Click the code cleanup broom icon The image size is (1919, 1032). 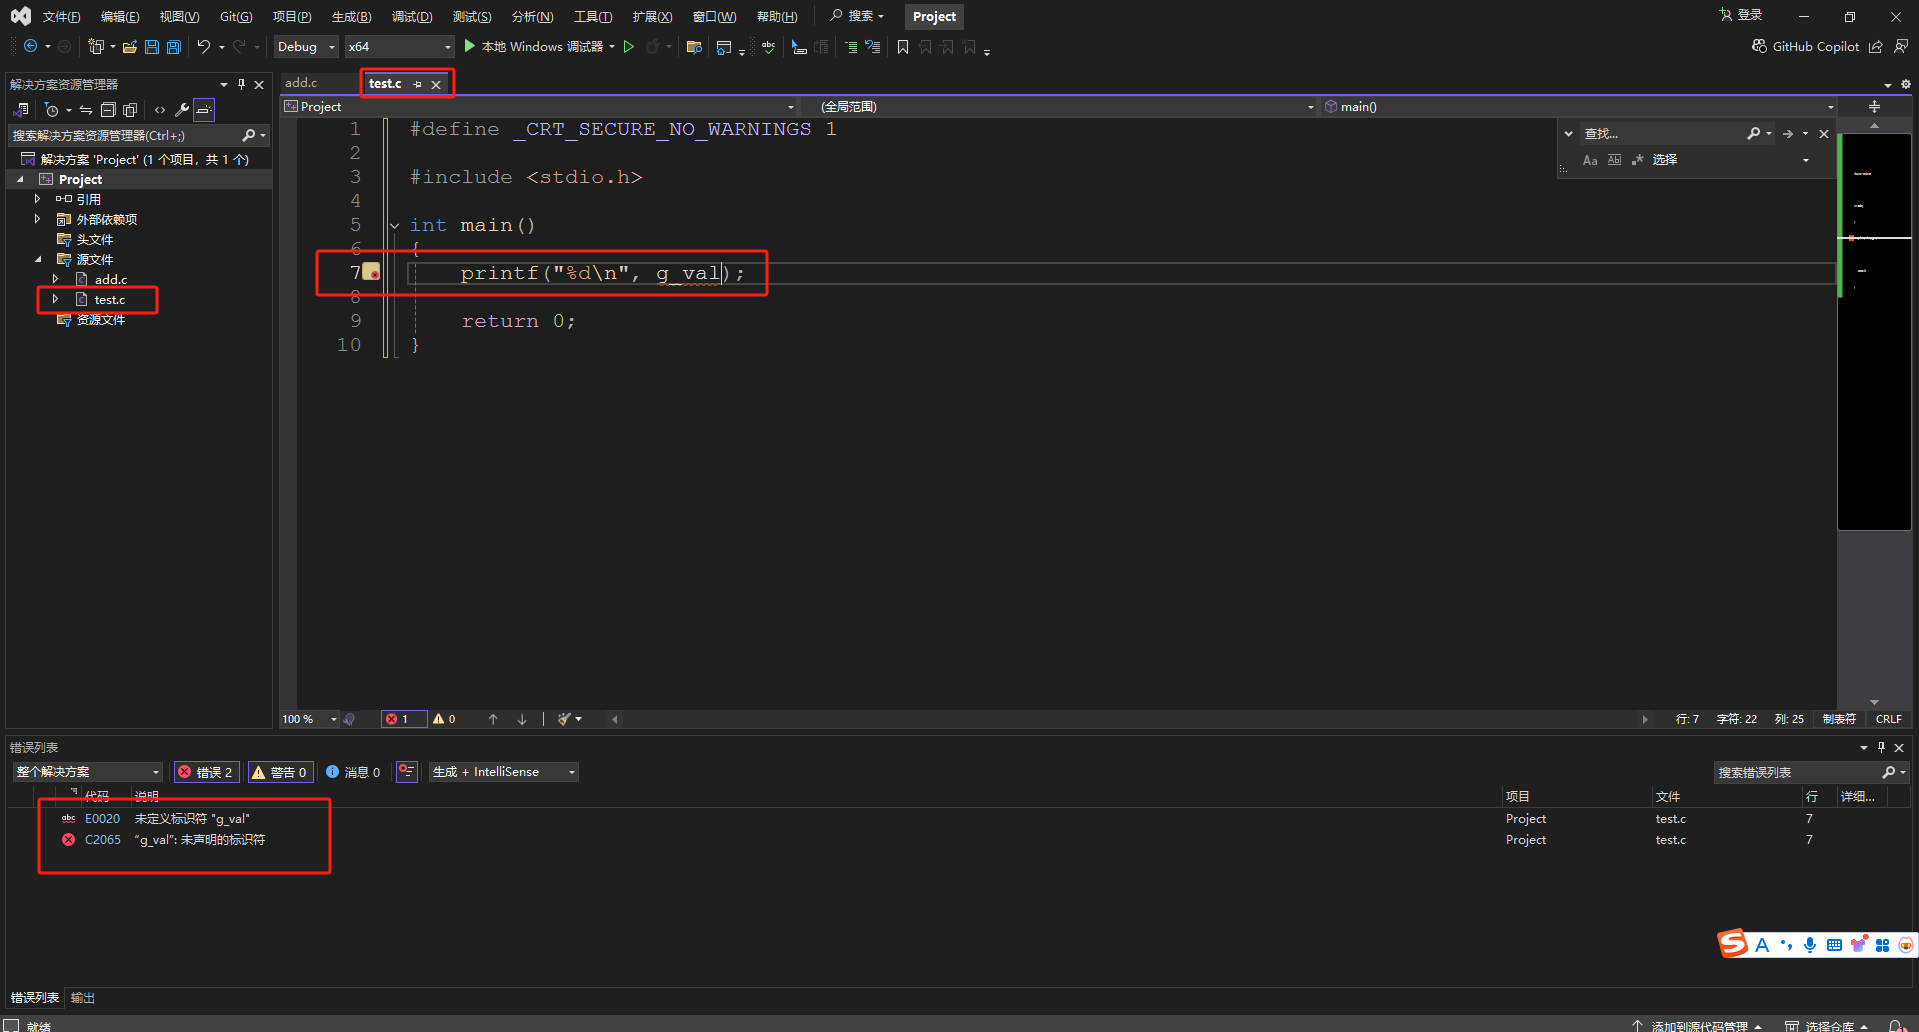pyautogui.click(x=565, y=719)
